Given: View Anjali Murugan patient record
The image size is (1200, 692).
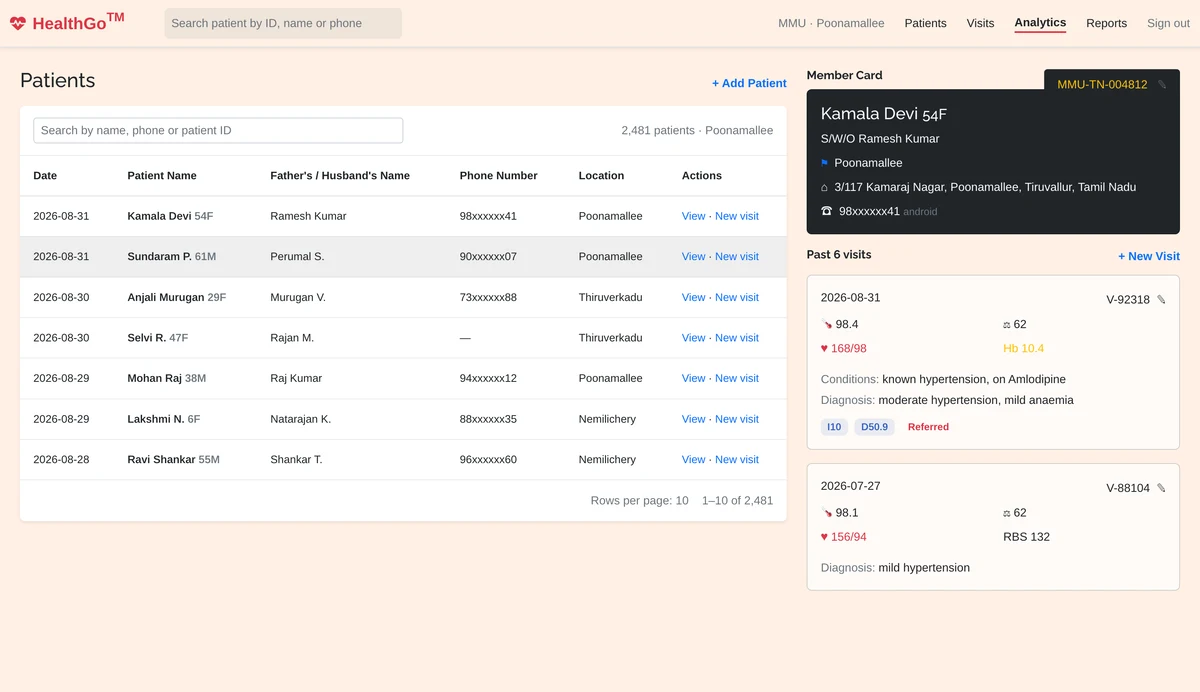Looking at the screenshot, I should pos(693,297).
